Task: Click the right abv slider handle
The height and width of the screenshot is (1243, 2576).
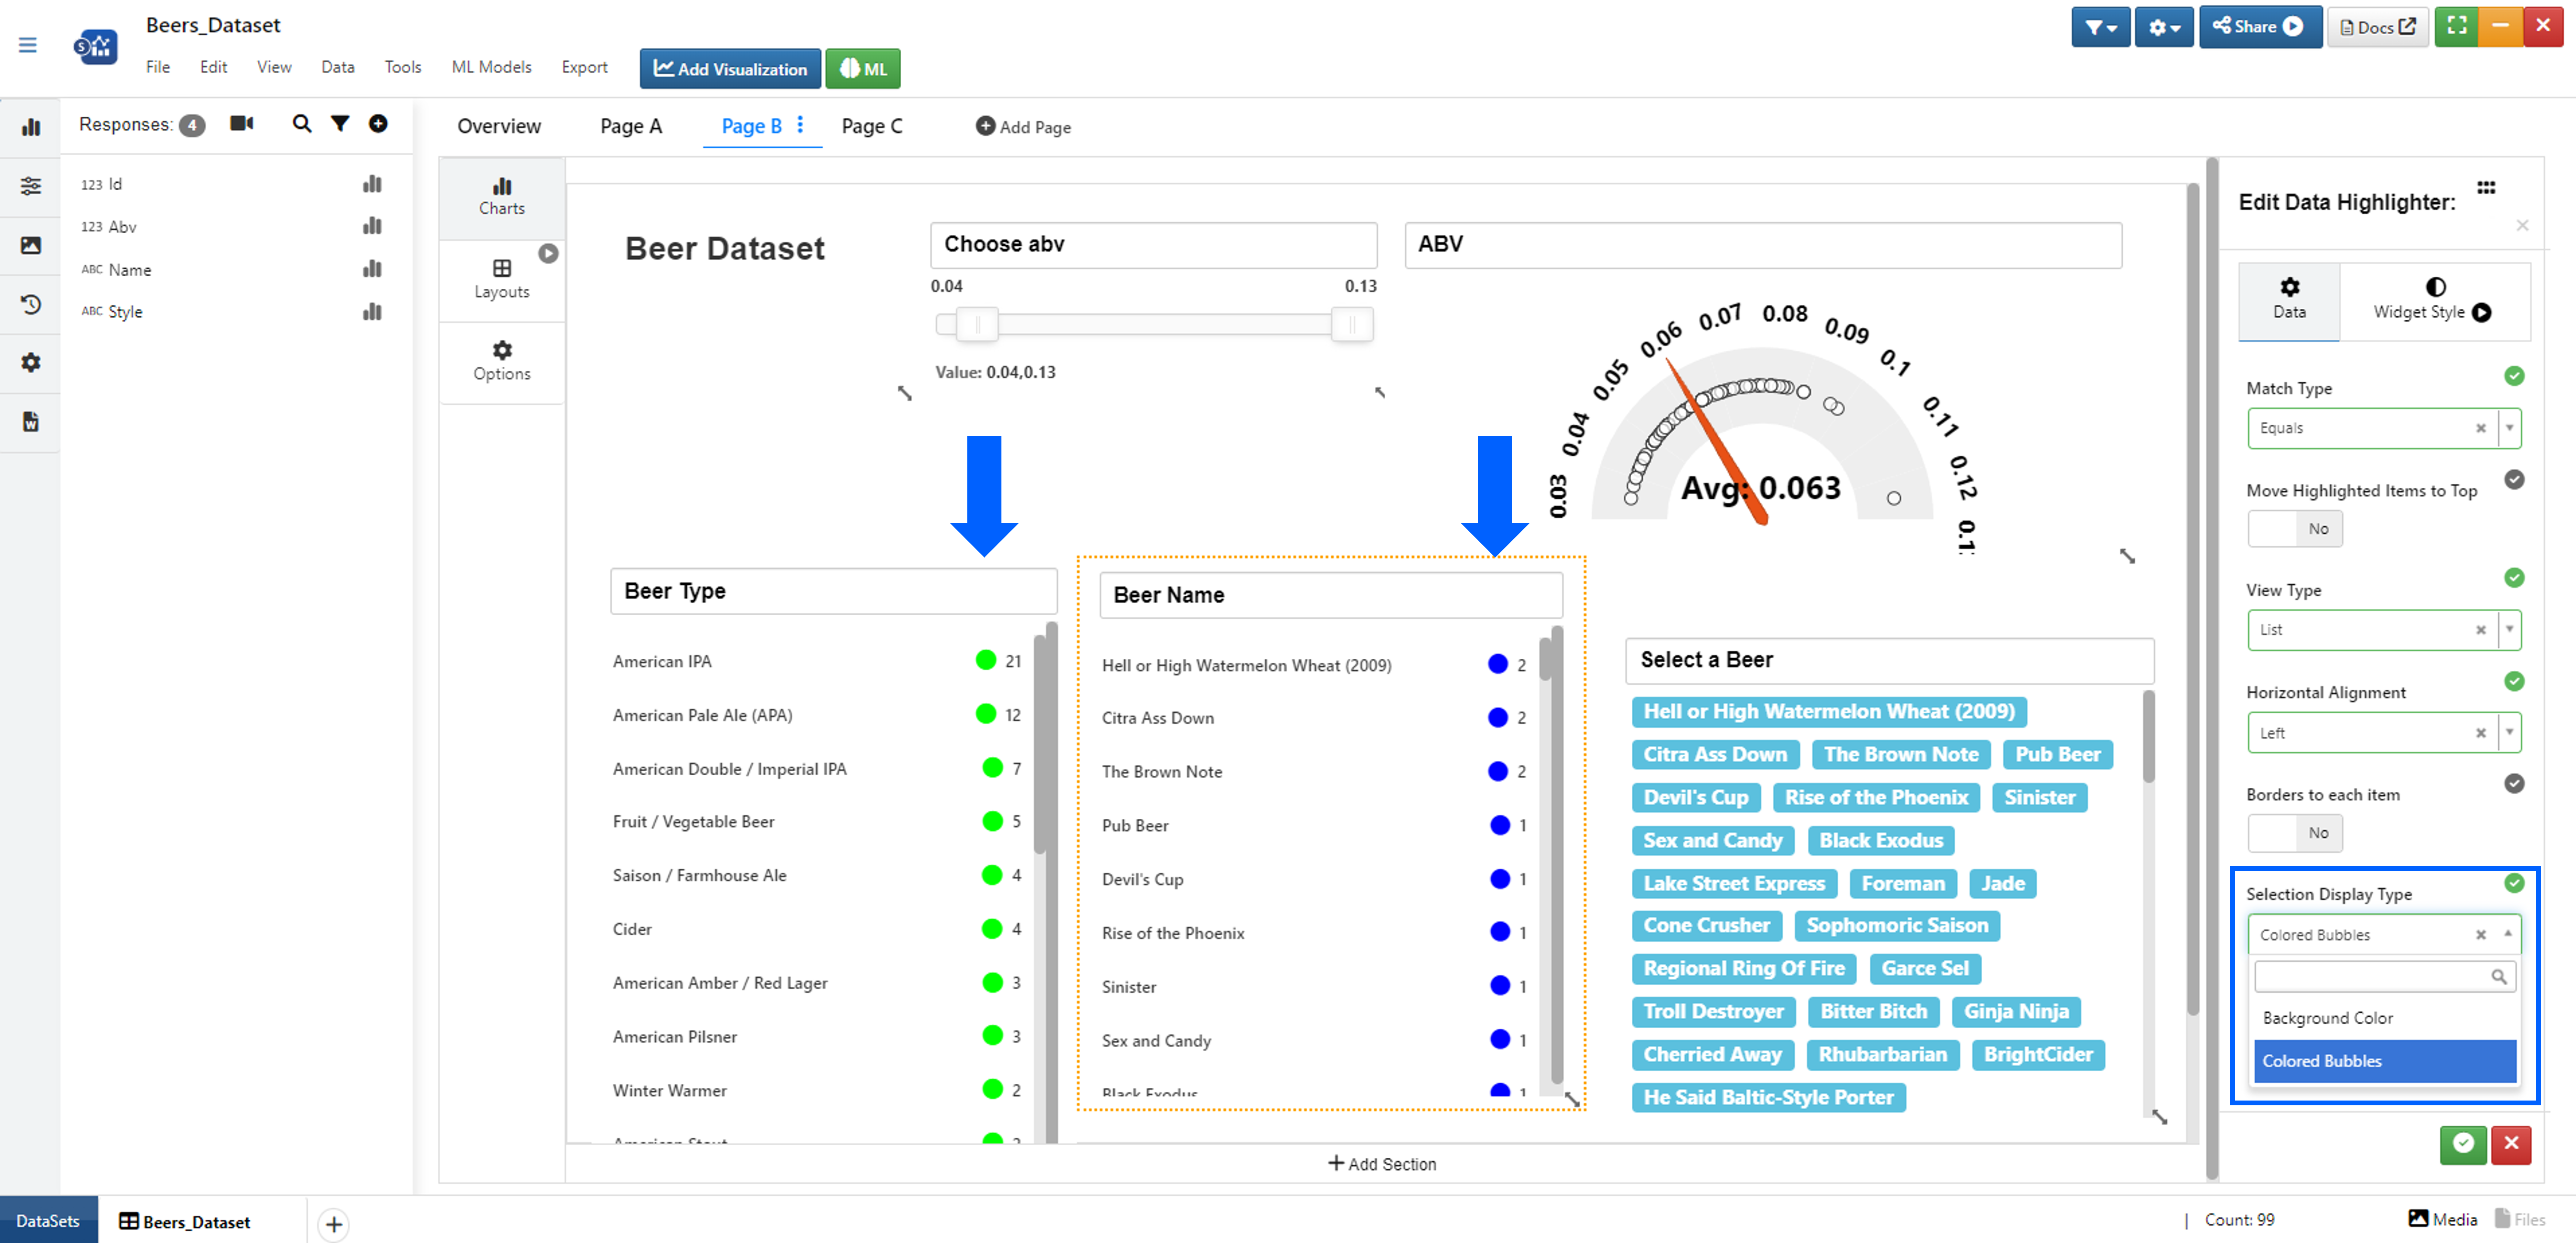Action: [1352, 324]
